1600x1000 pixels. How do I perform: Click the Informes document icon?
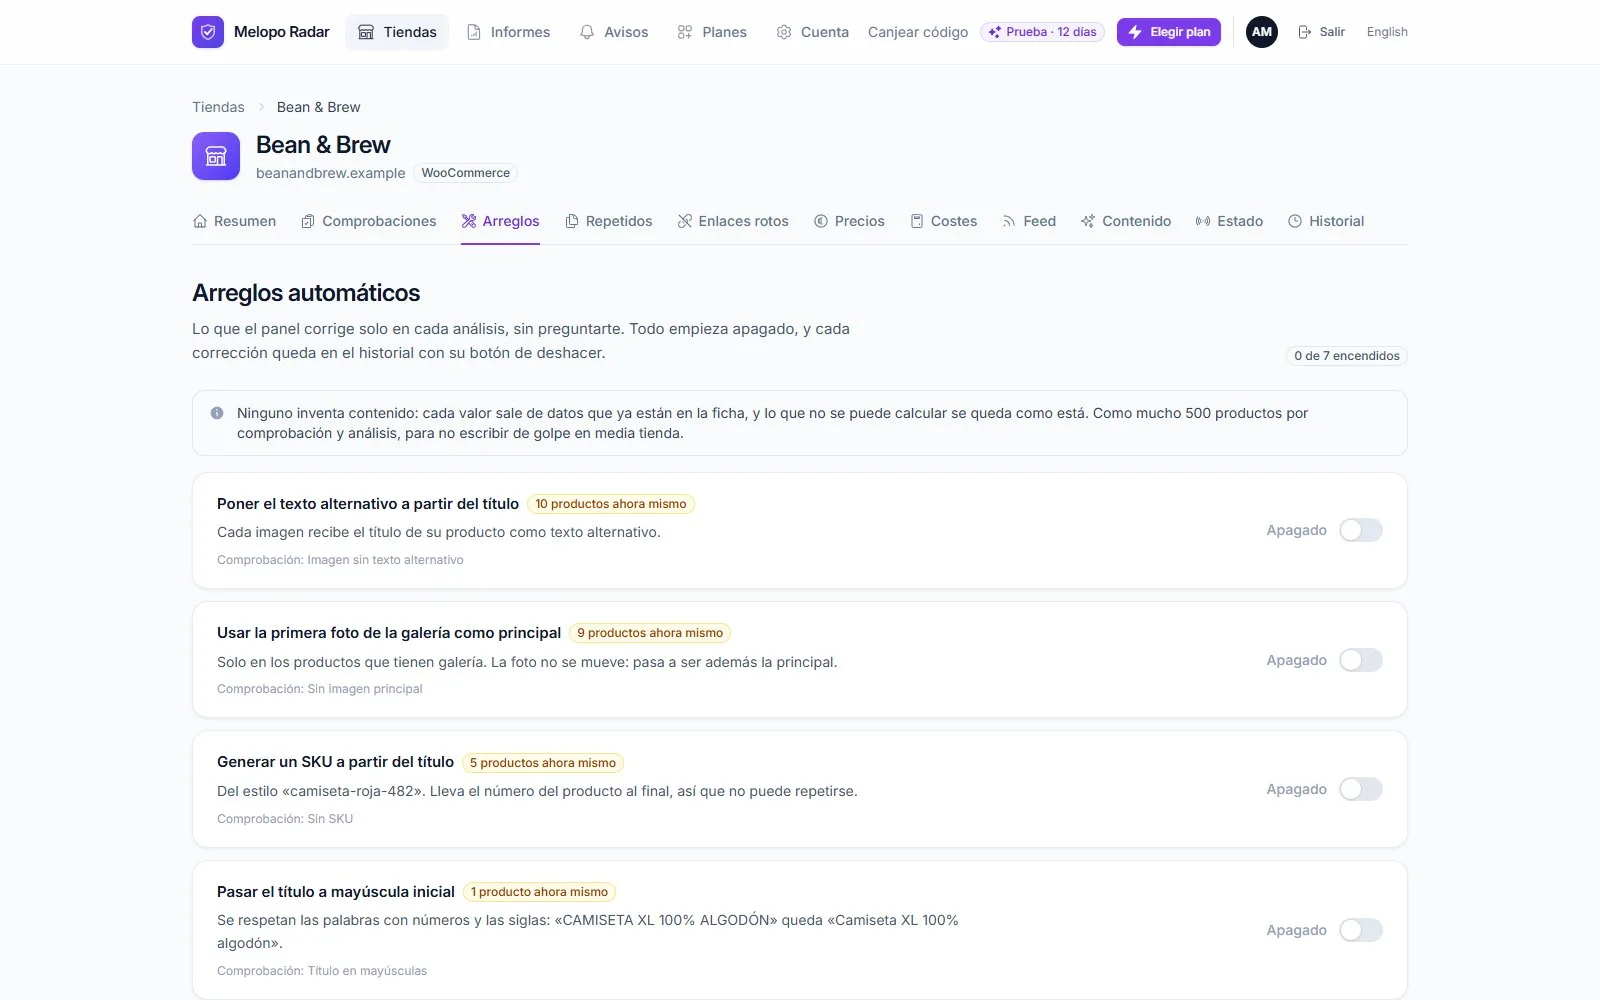[474, 32]
